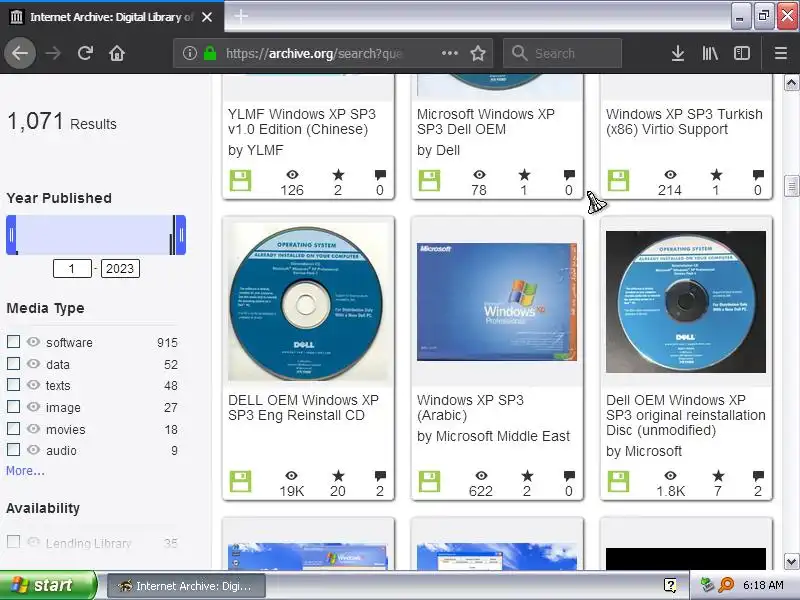Click the views eye on Windows XP SP3 Arabic card

tap(481, 476)
